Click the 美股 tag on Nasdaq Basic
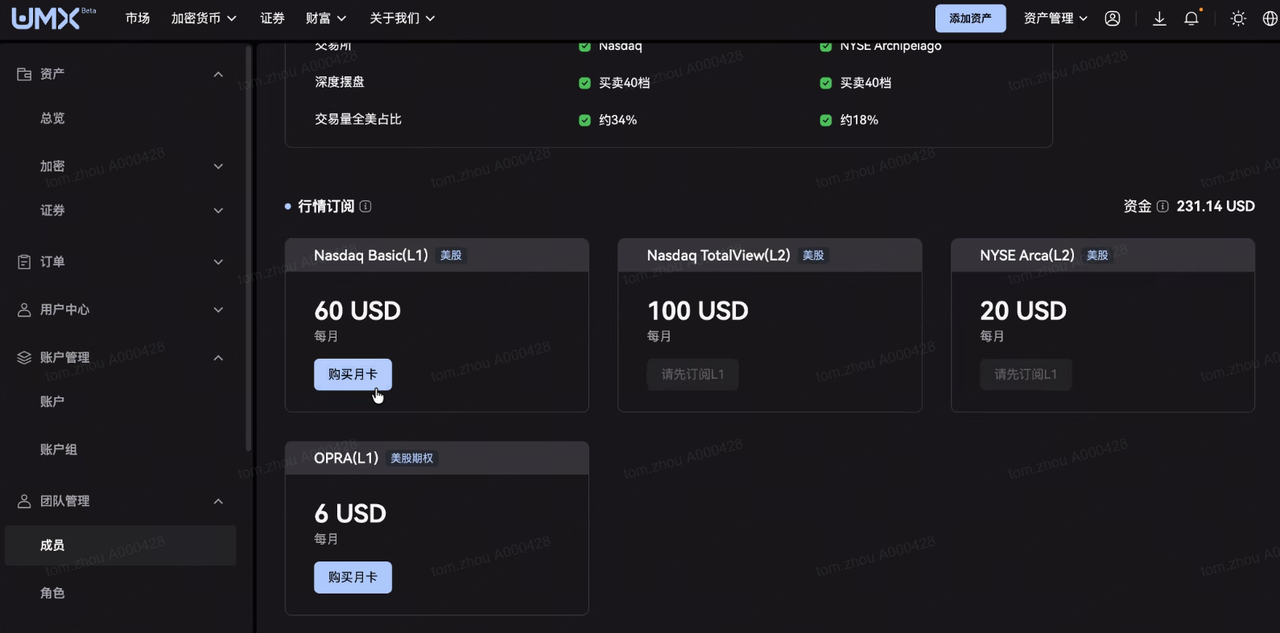 [x=451, y=255]
